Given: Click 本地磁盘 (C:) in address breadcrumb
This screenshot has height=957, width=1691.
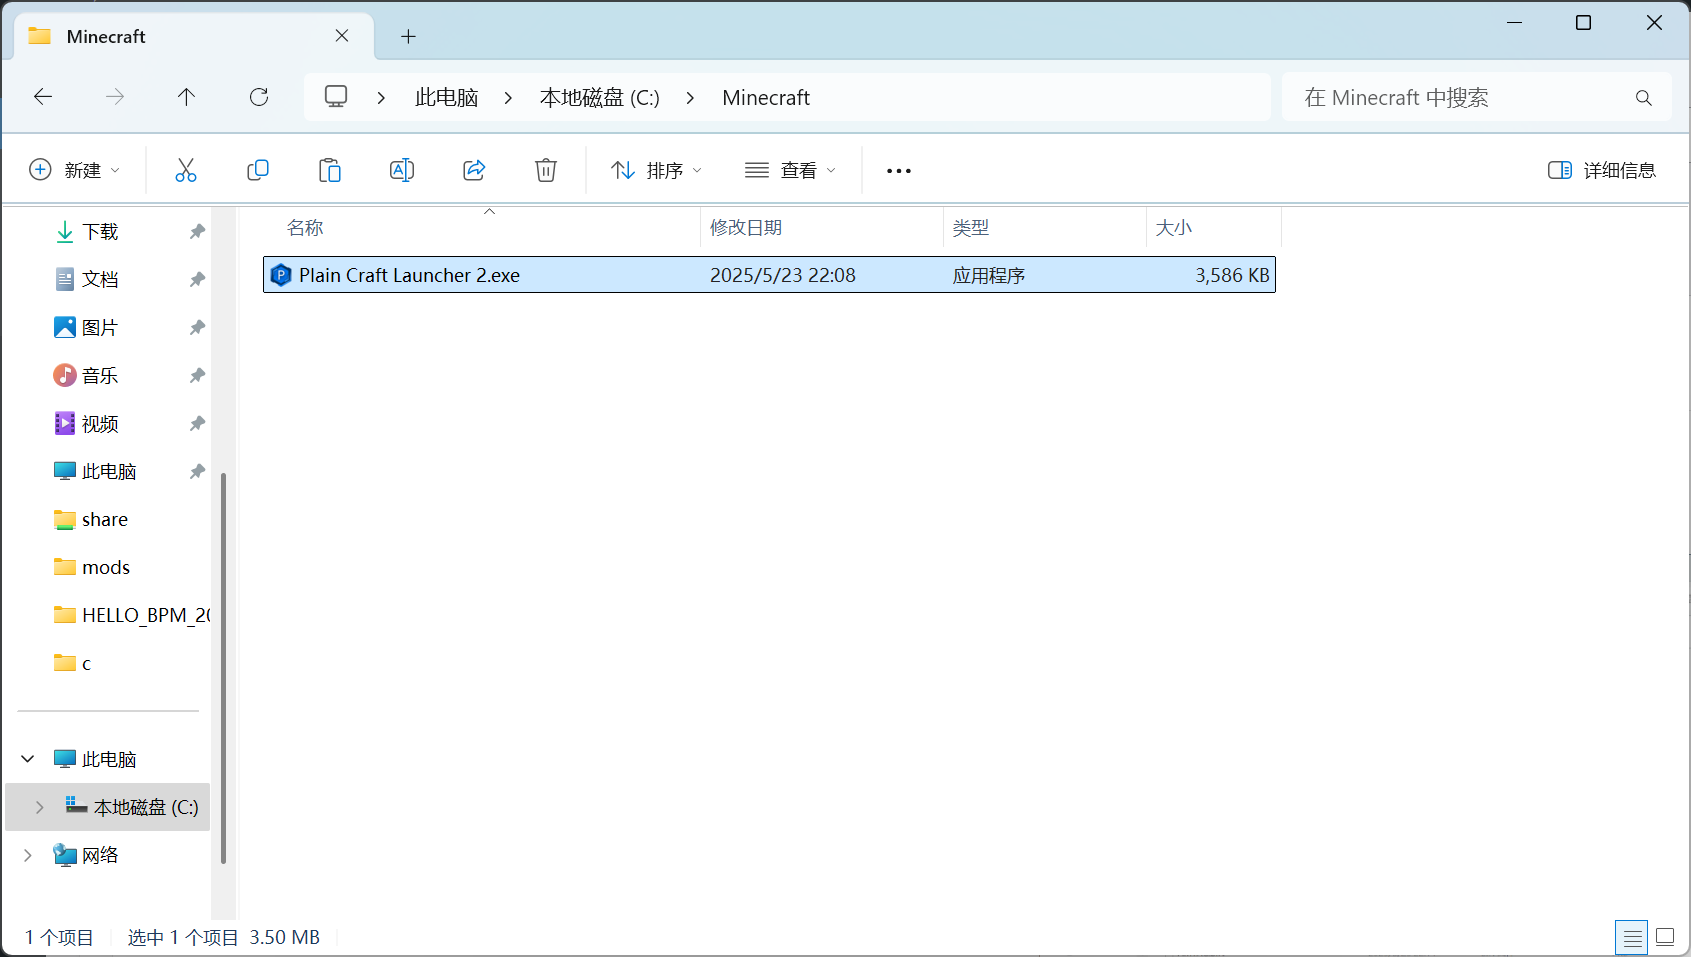Looking at the screenshot, I should click(x=600, y=98).
